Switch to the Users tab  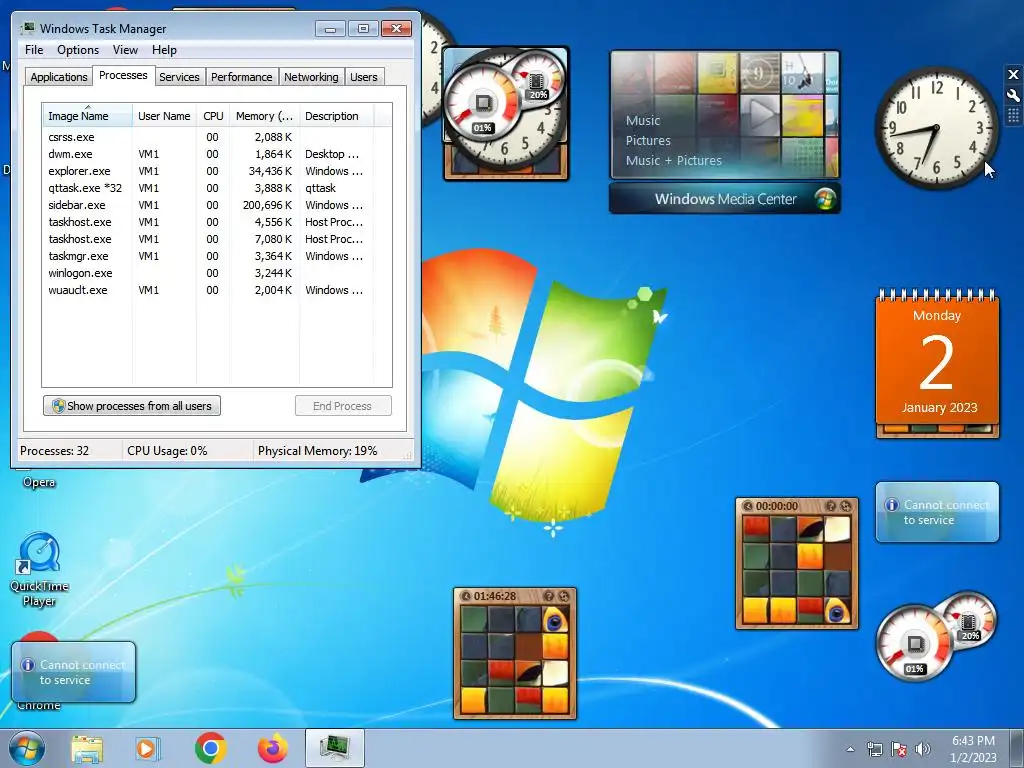[363, 77]
